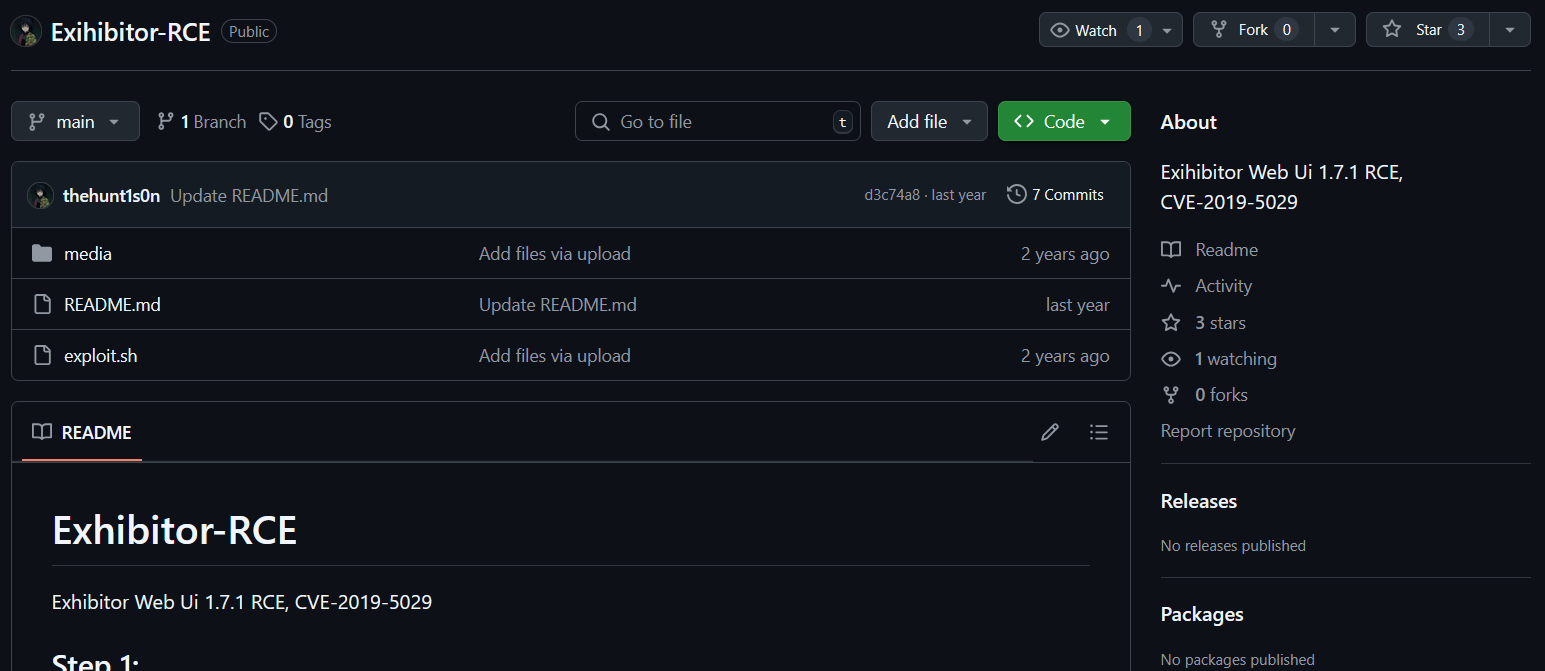
Task: Open latest commit message Update README.md
Action: click(x=249, y=196)
